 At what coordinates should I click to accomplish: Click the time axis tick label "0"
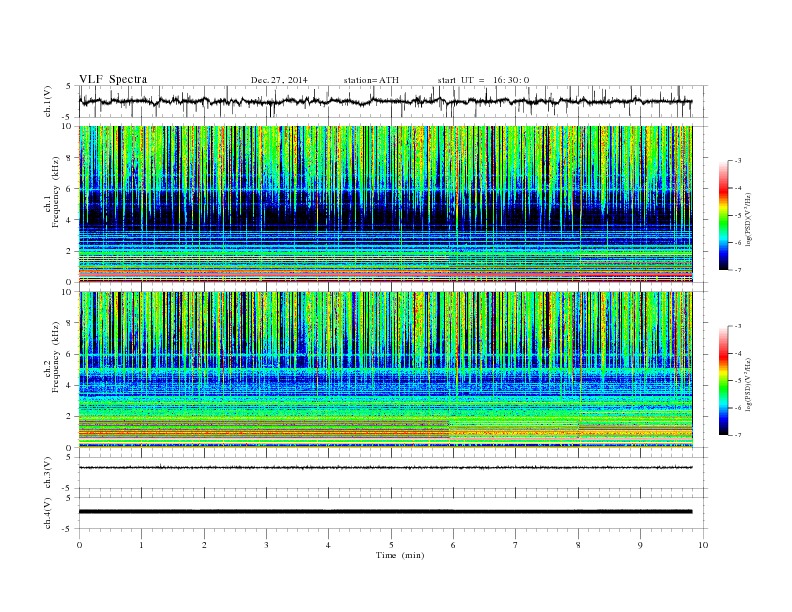tap(79, 545)
